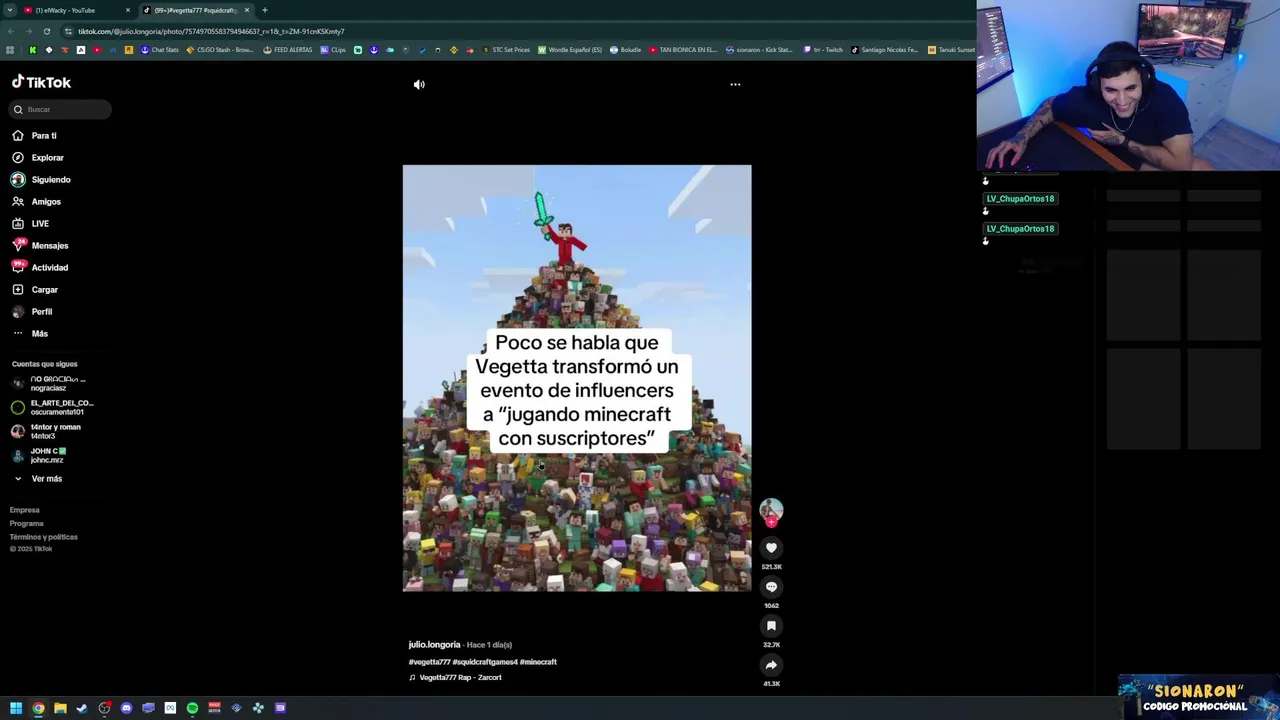
Task: Click the #squidcraftgames4 hashtag
Action: [485, 662]
